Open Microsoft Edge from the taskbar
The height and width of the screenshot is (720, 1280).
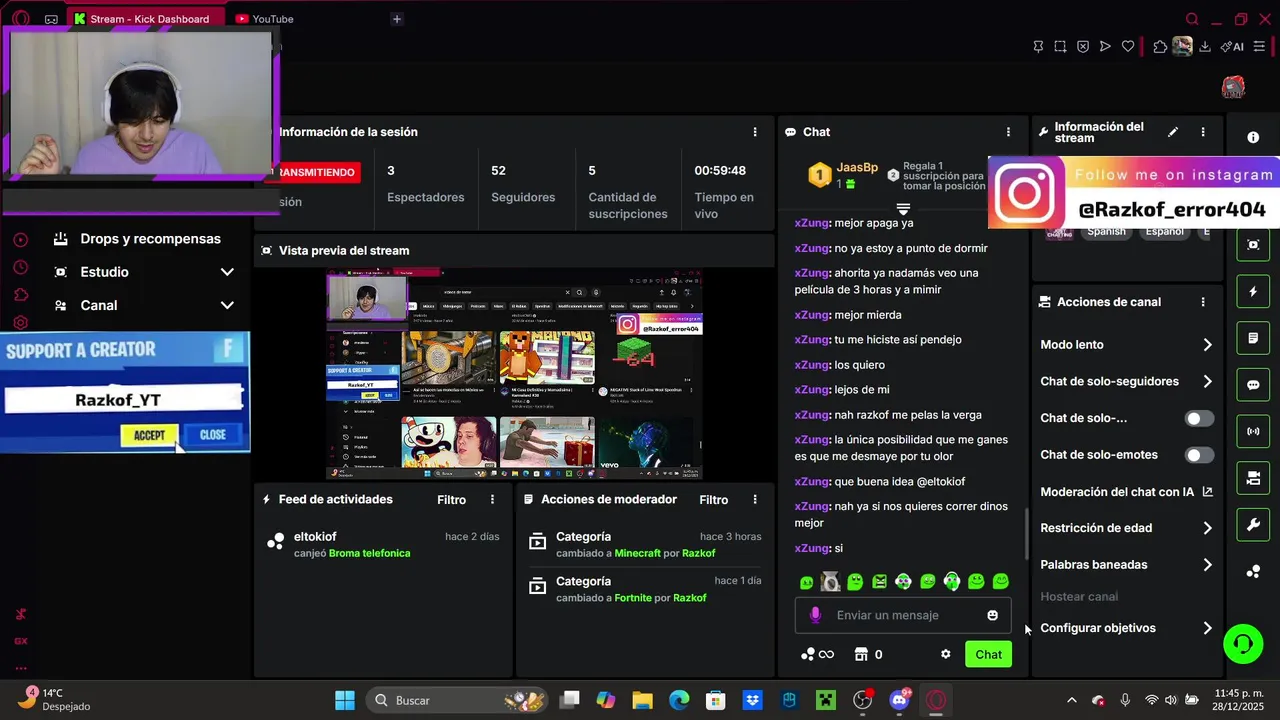click(679, 700)
